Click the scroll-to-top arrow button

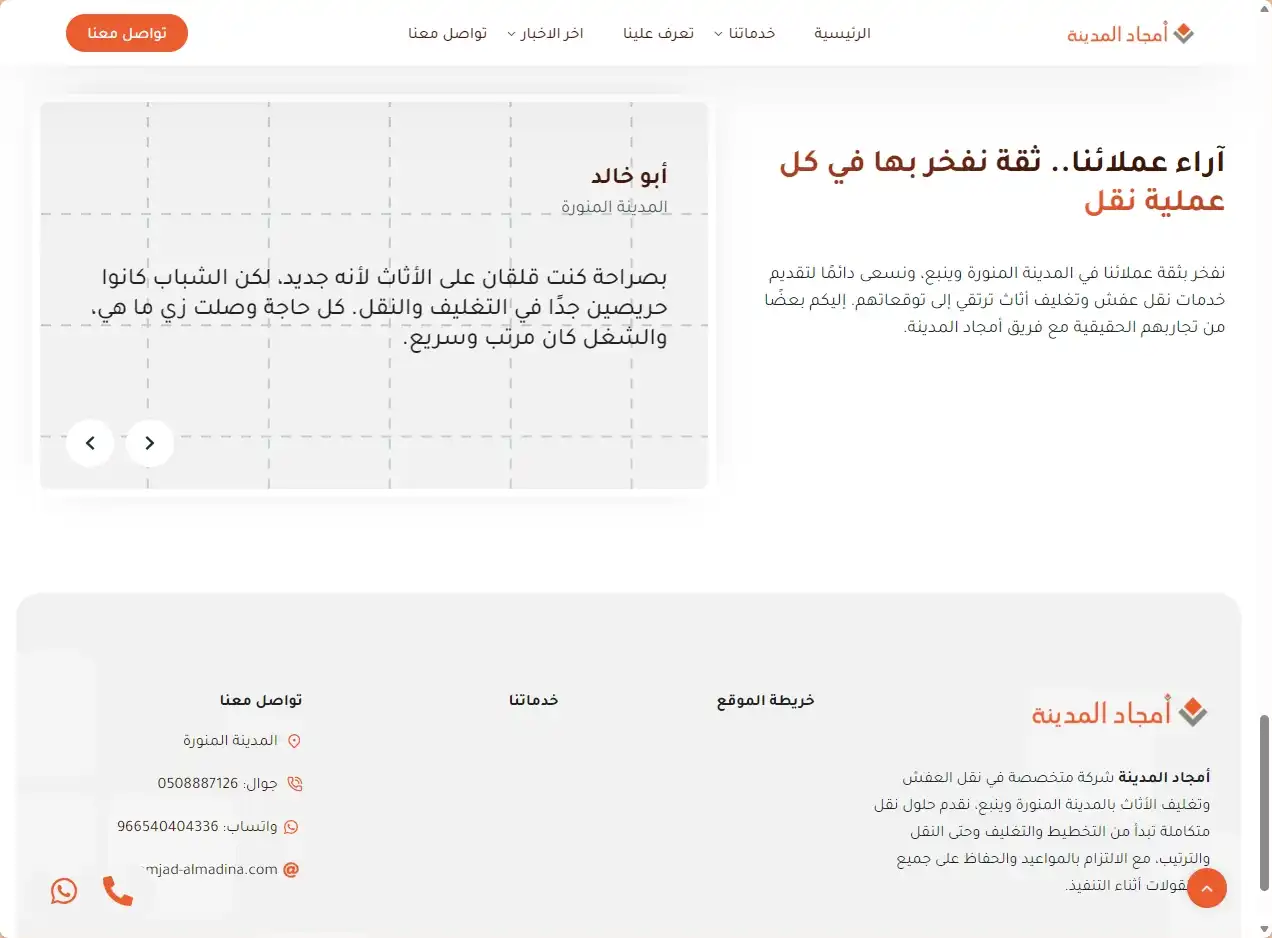[x=1207, y=888]
